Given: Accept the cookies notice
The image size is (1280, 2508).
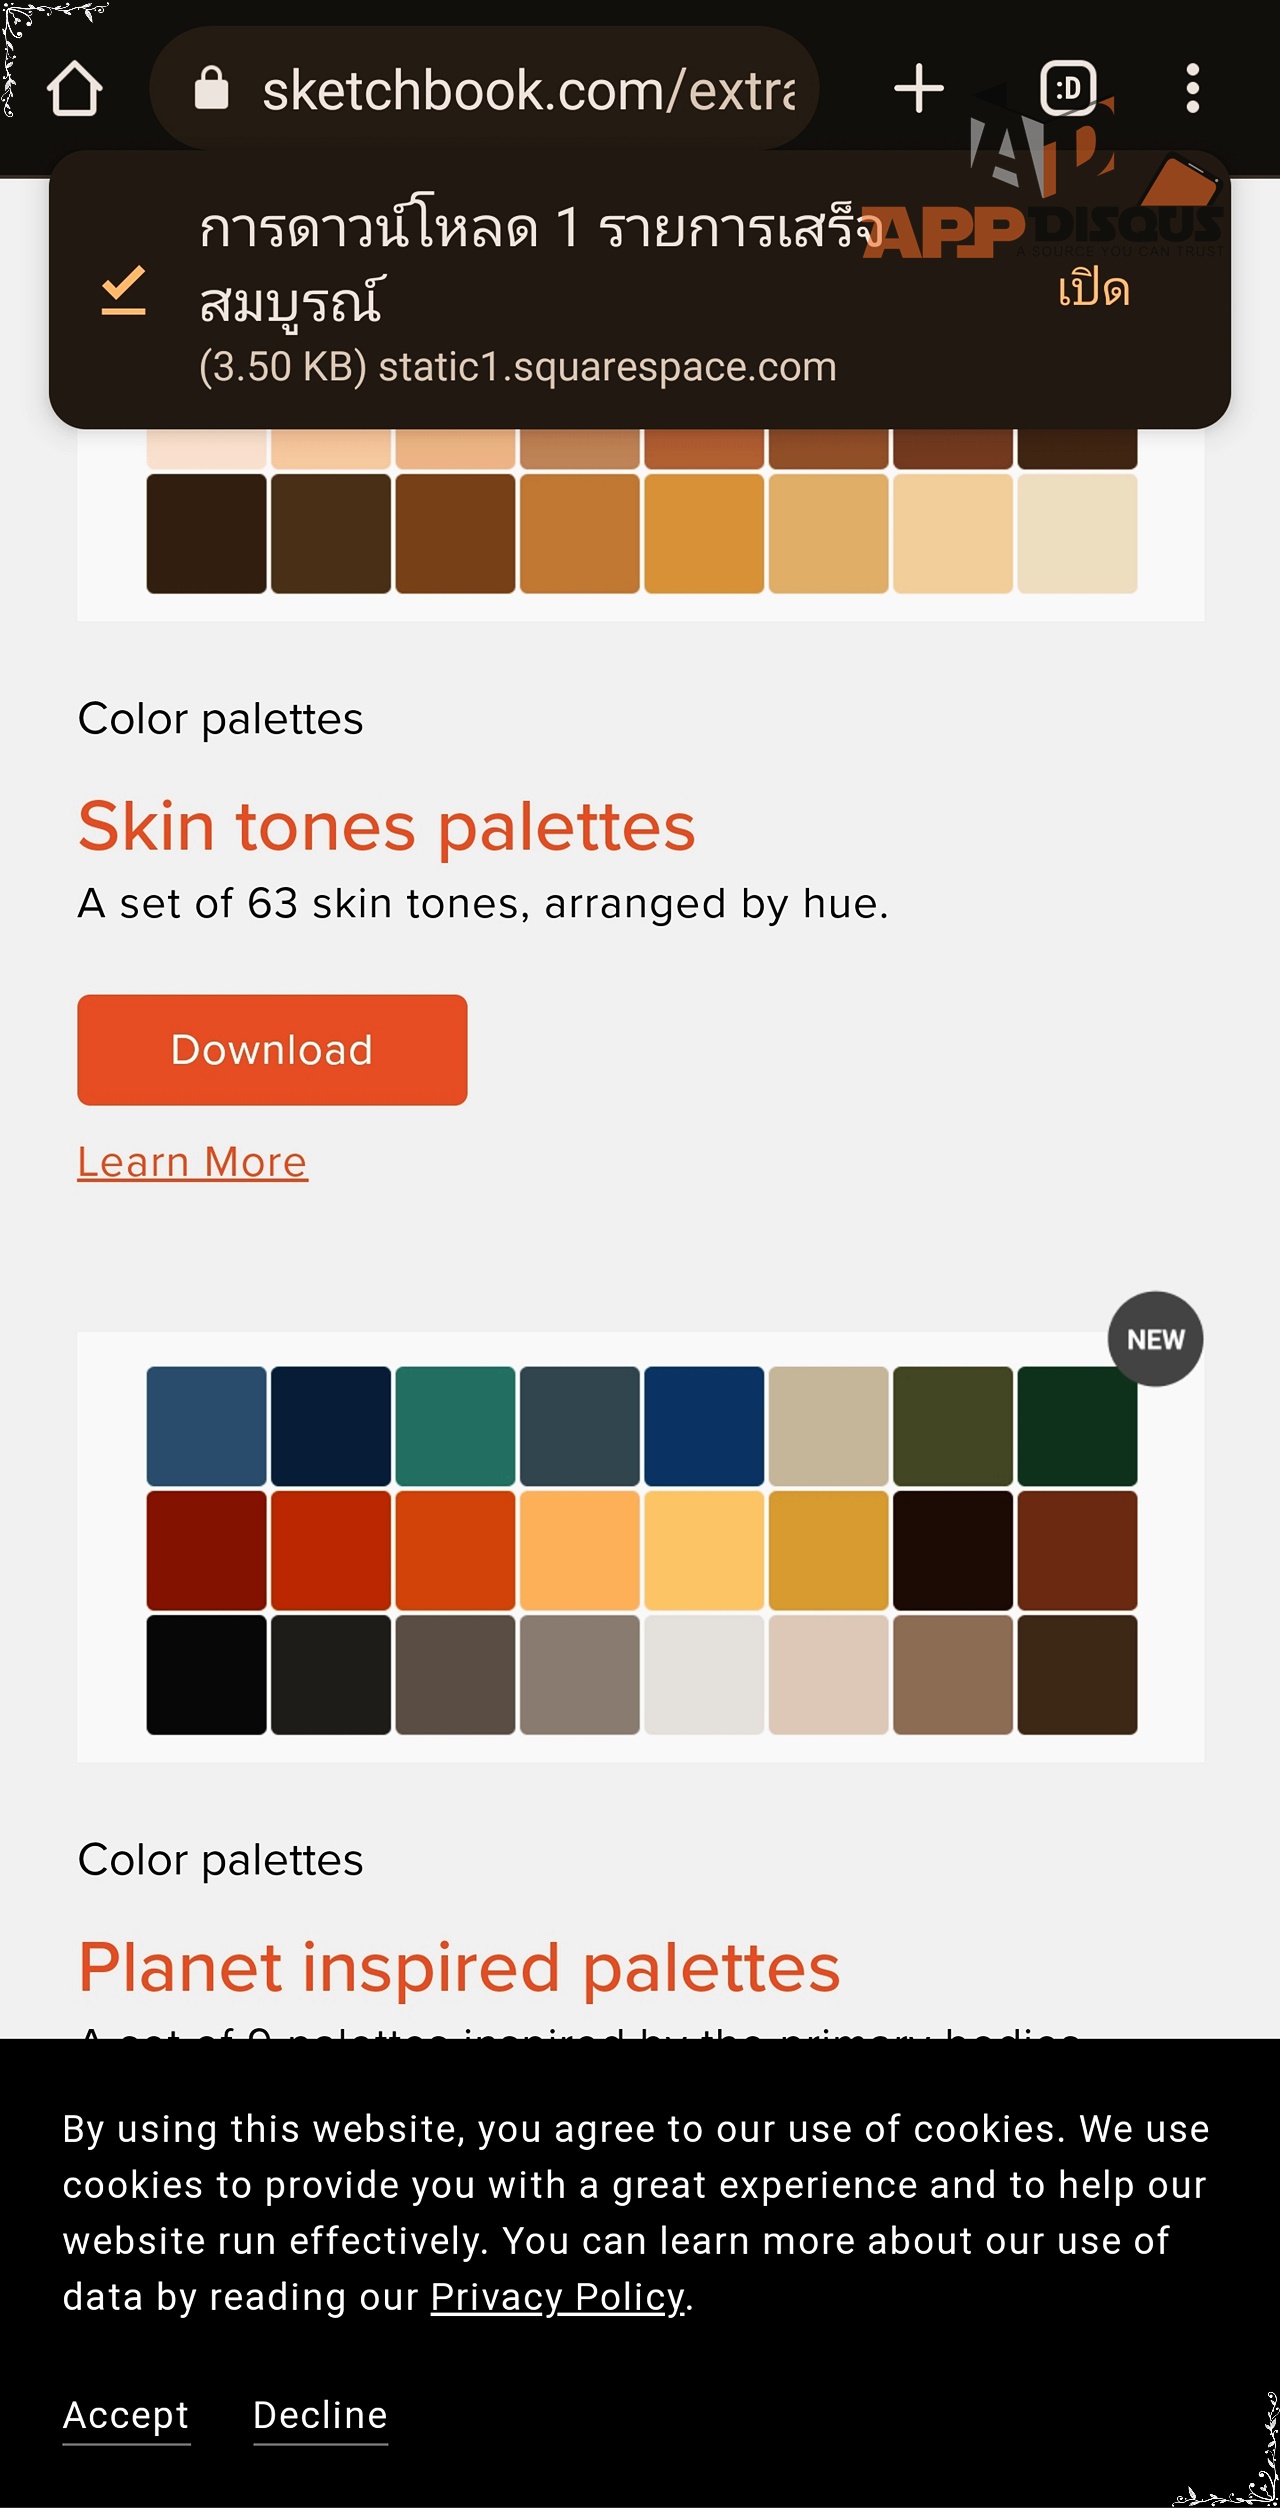Looking at the screenshot, I should (126, 2415).
